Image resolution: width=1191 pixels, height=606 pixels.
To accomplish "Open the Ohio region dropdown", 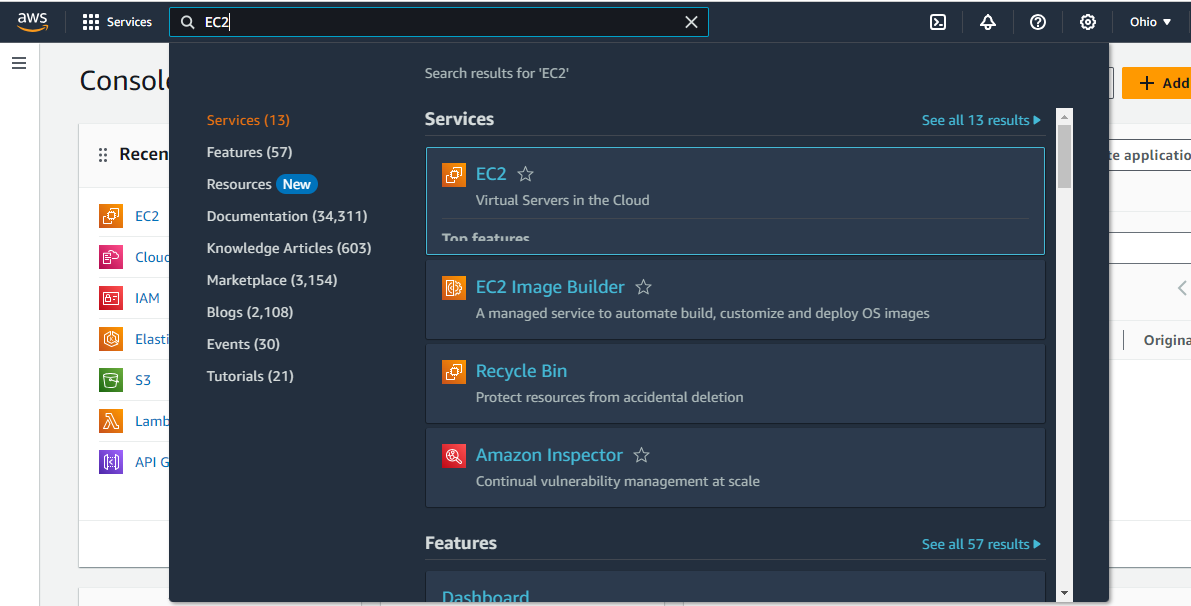I will [x=1150, y=22].
